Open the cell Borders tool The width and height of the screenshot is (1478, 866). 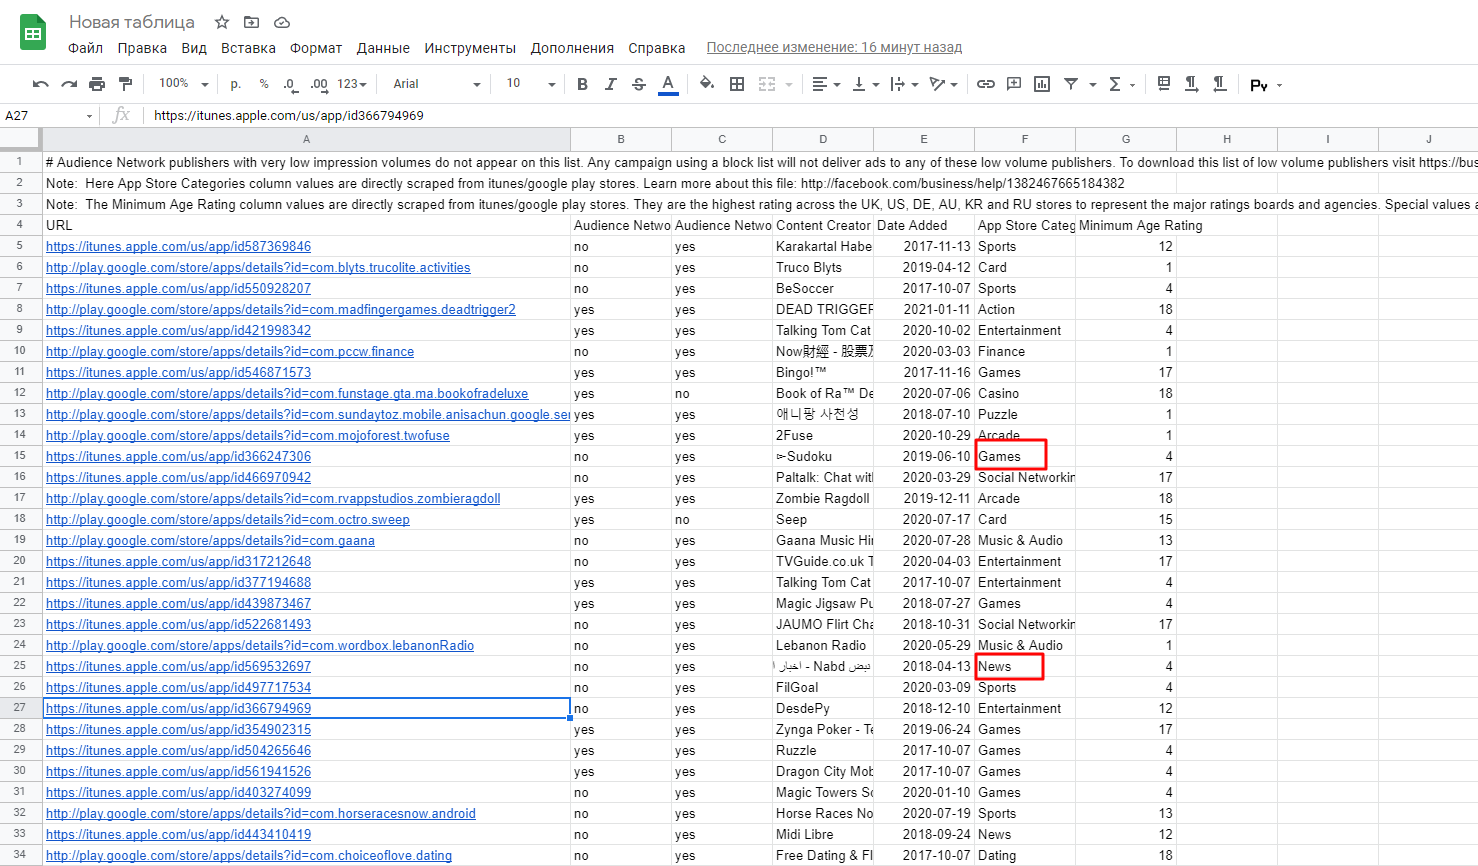[x=737, y=84]
